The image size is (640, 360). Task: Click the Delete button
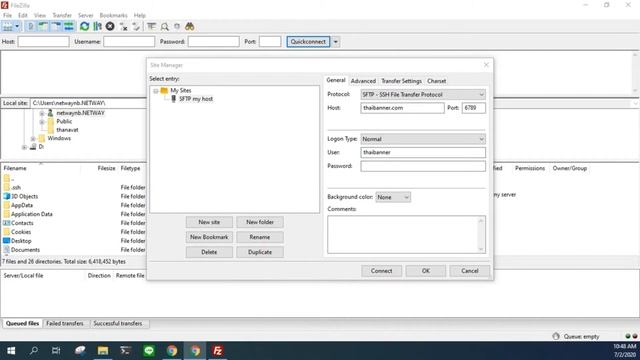tap(209, 252)
